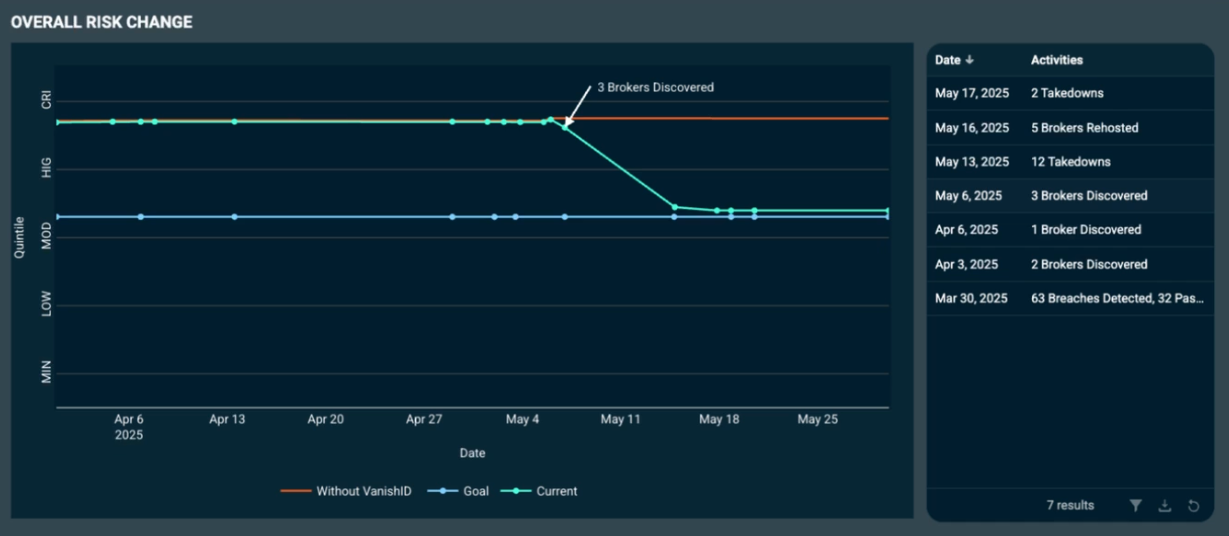Click the Apr 3, 2025 date cell
1229x536 pixels.
[x=967, y=264]
